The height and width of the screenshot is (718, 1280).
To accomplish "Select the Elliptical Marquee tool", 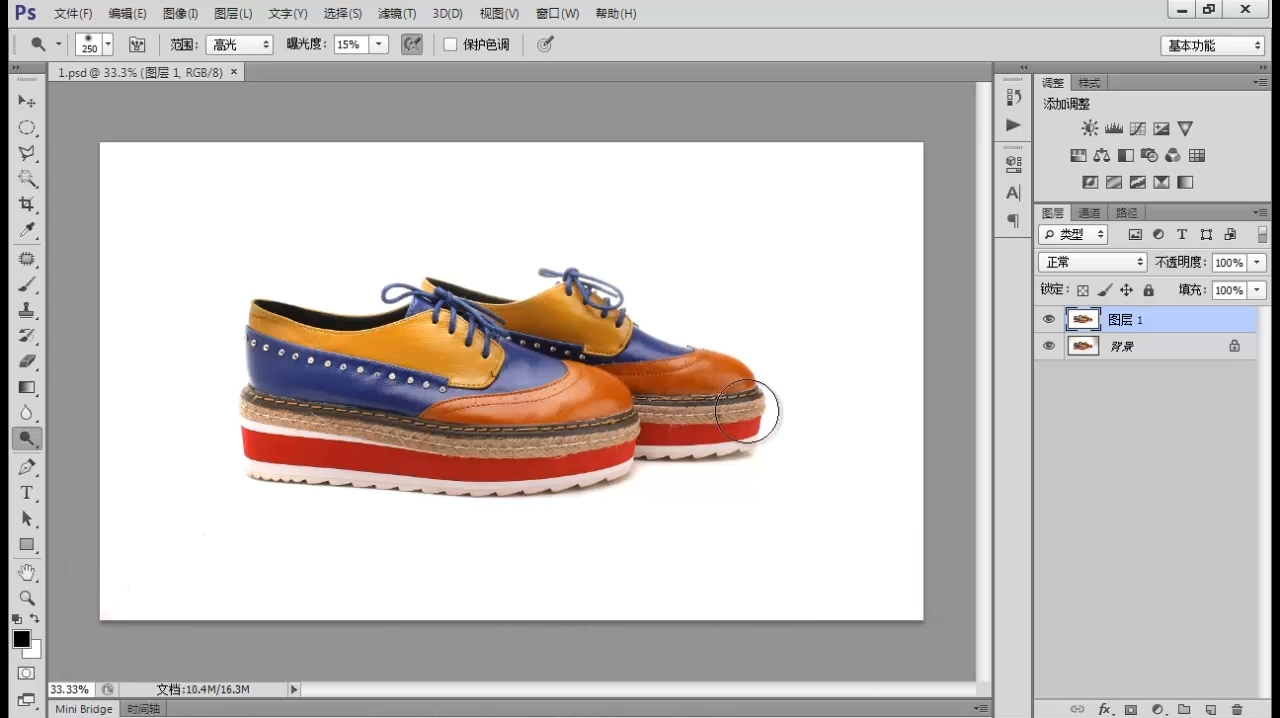I will [x=27, y=128].
